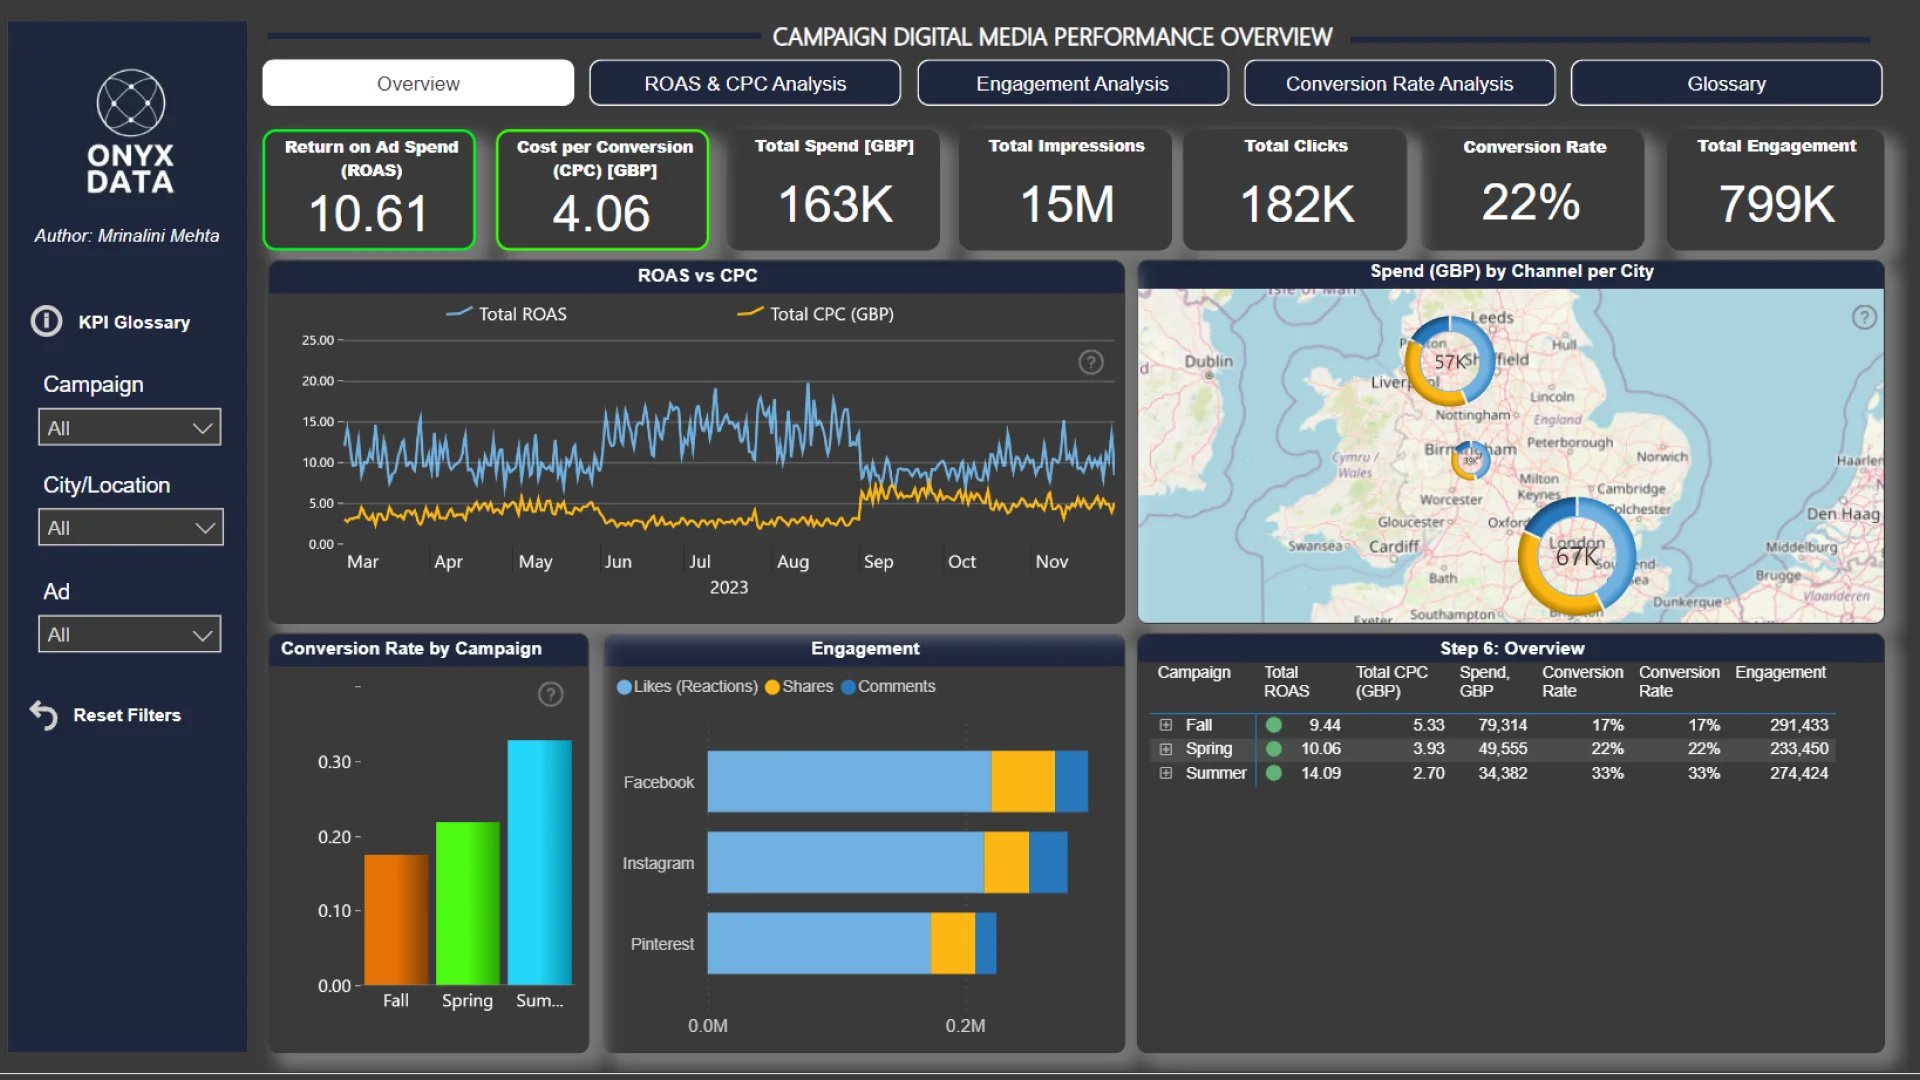Click the Pinterest comments bar segment
Image resolution: width=1920 pixels, height=1080 pixels.
(986, 943)
